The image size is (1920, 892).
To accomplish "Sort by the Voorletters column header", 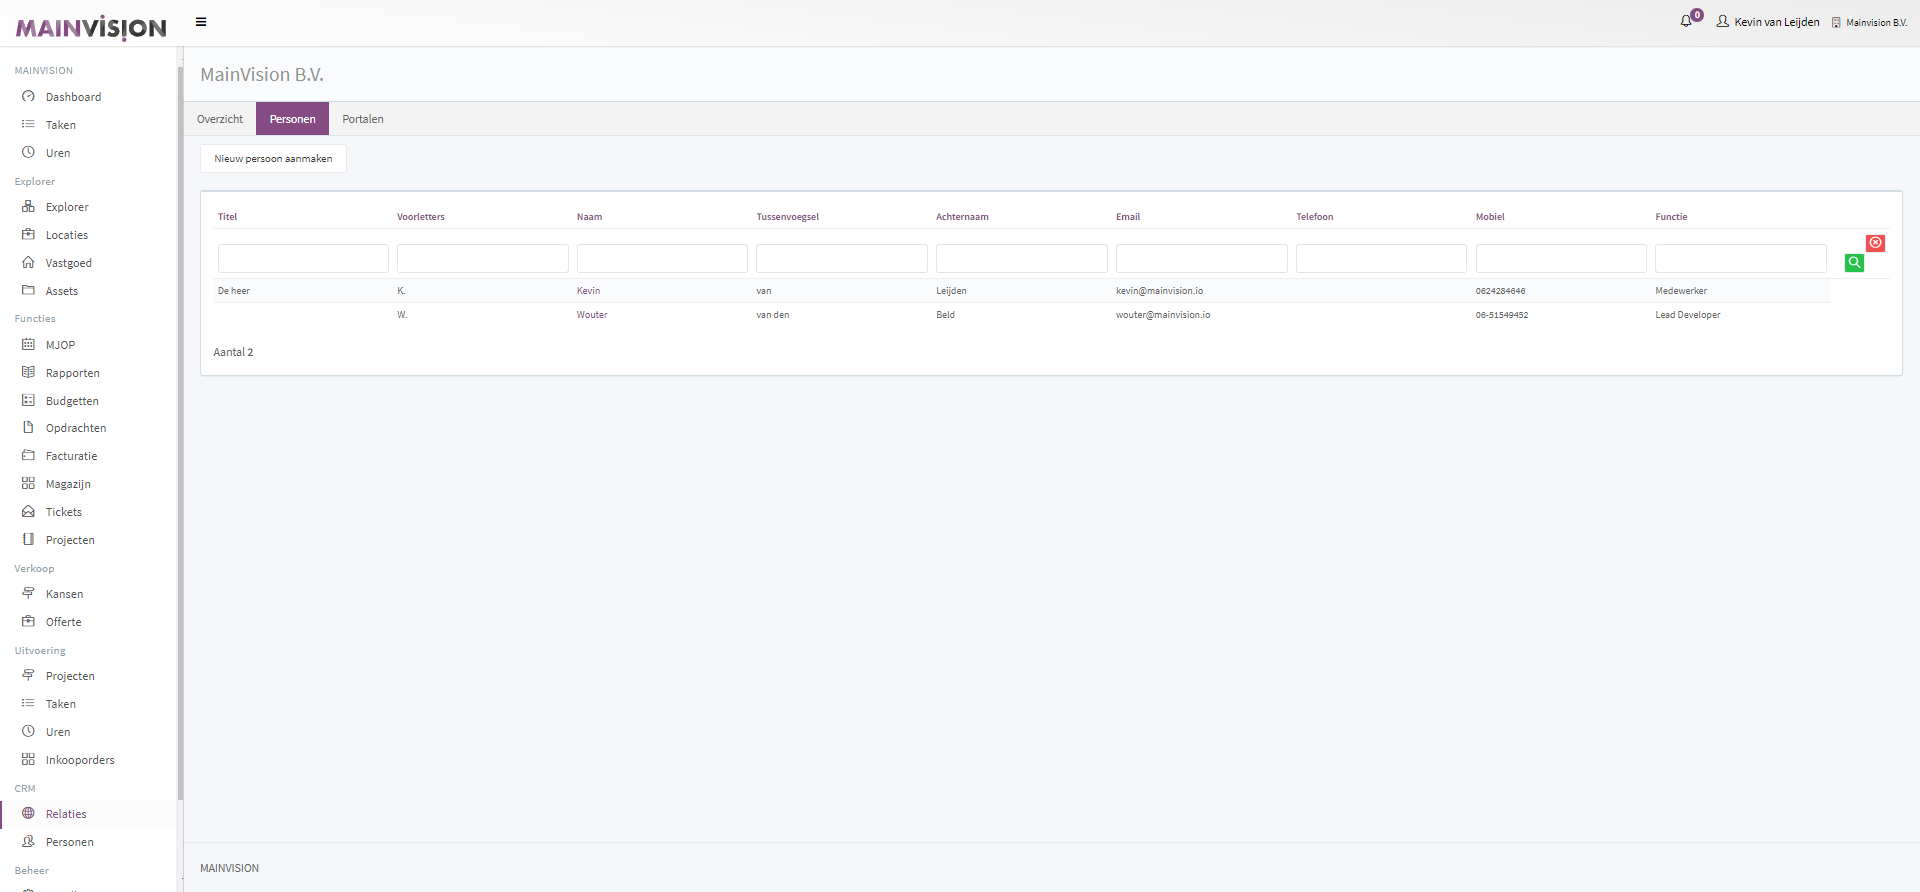I will point(421,217).
